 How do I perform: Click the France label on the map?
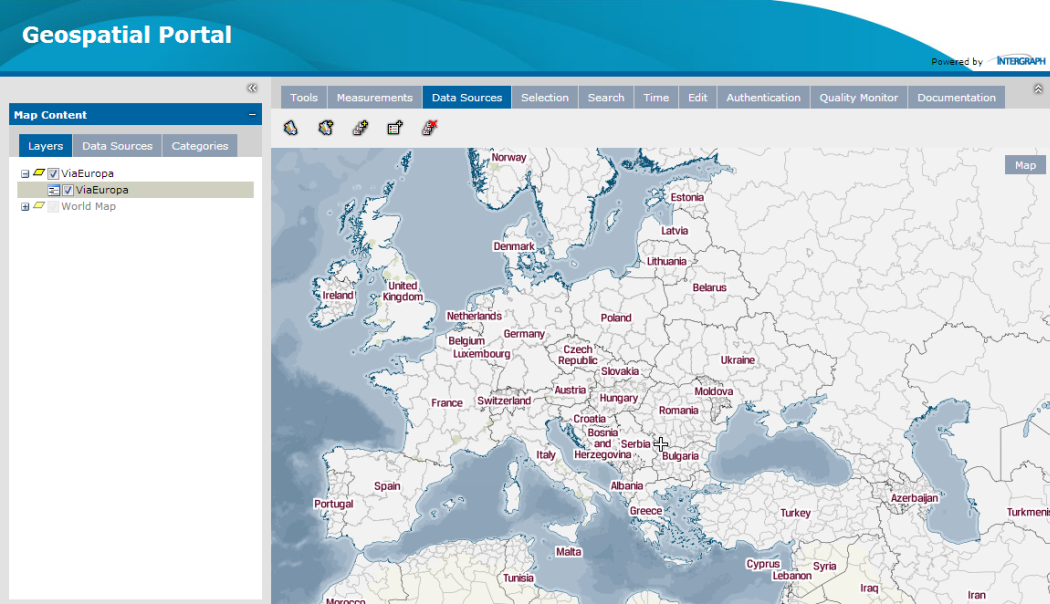point(447,403)
